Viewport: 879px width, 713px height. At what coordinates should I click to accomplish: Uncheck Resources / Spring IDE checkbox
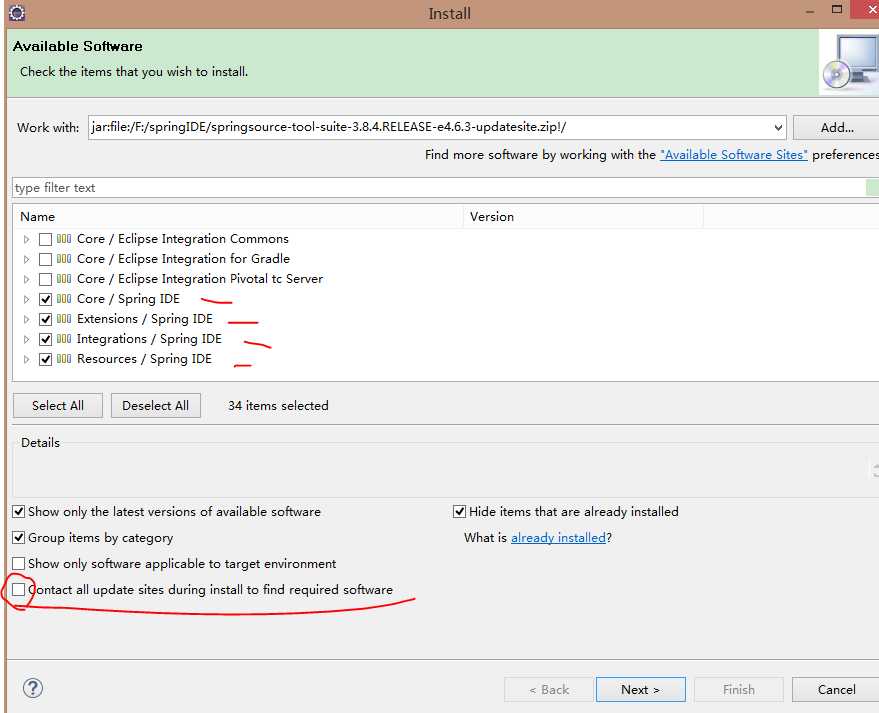pyautogui.click(x=45, y=359)
